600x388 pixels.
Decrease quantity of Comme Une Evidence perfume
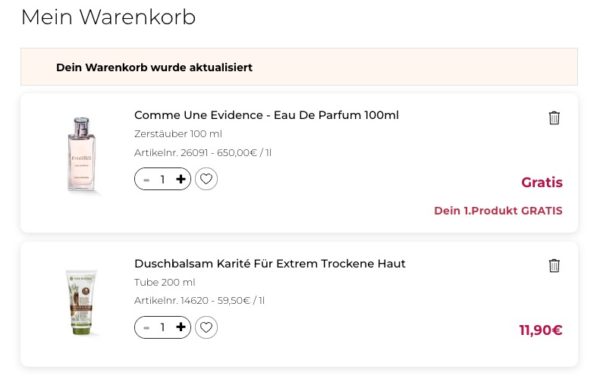click(146, 179)
